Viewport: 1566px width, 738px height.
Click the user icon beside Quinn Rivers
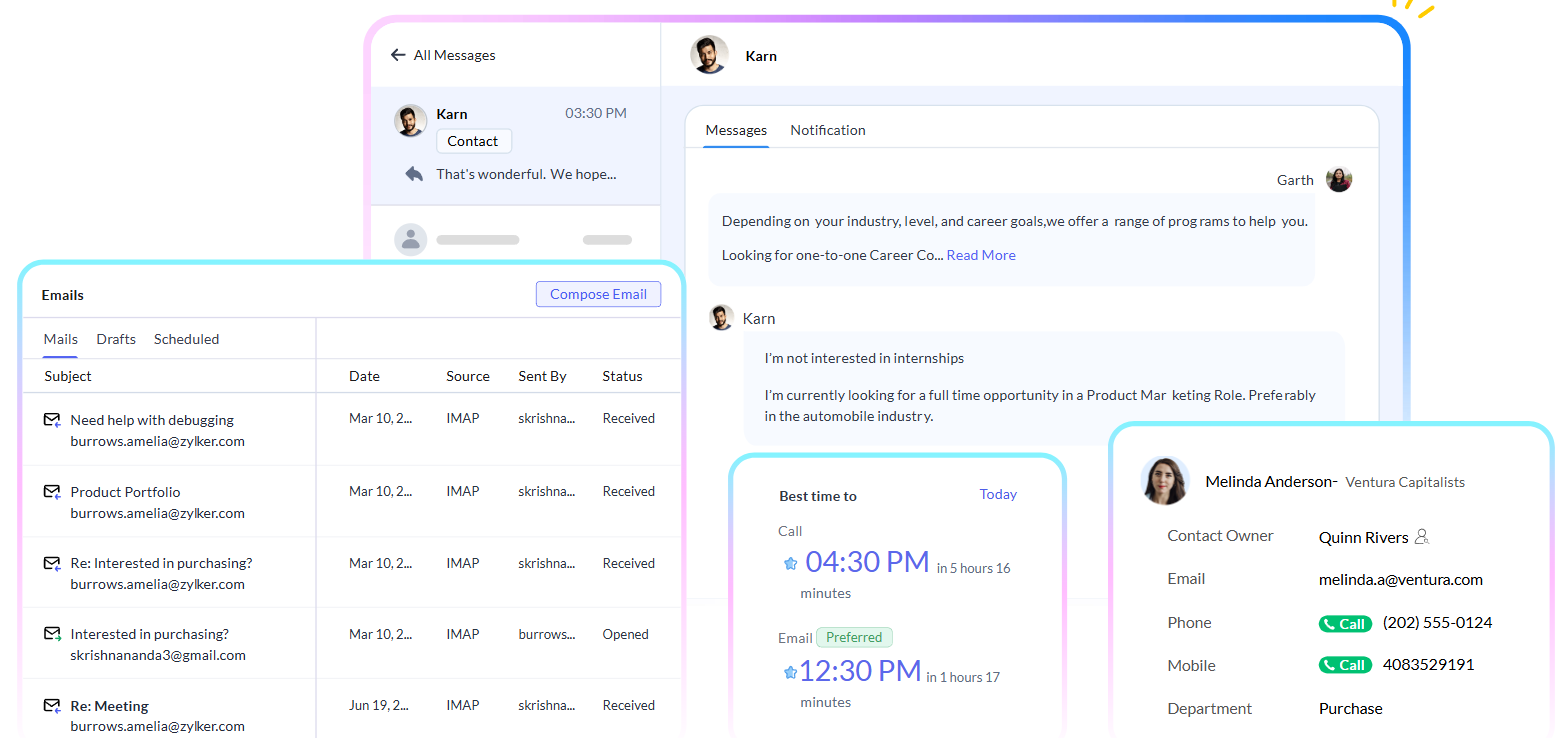(1422, 537)
